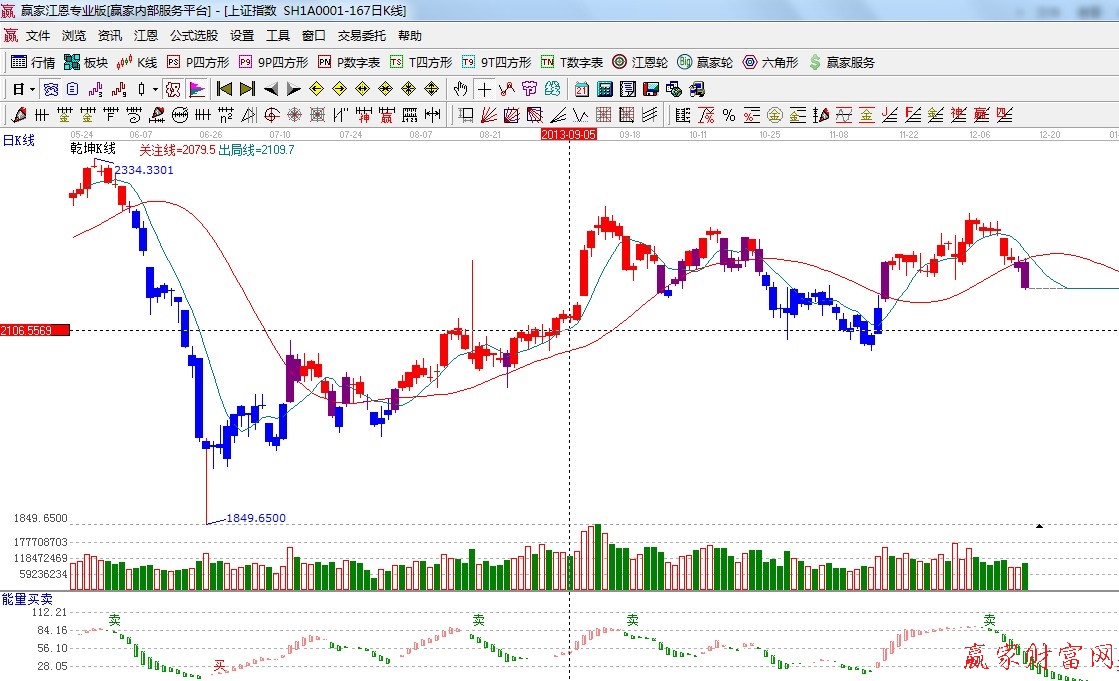Select the hand pan tool icon

460,88
